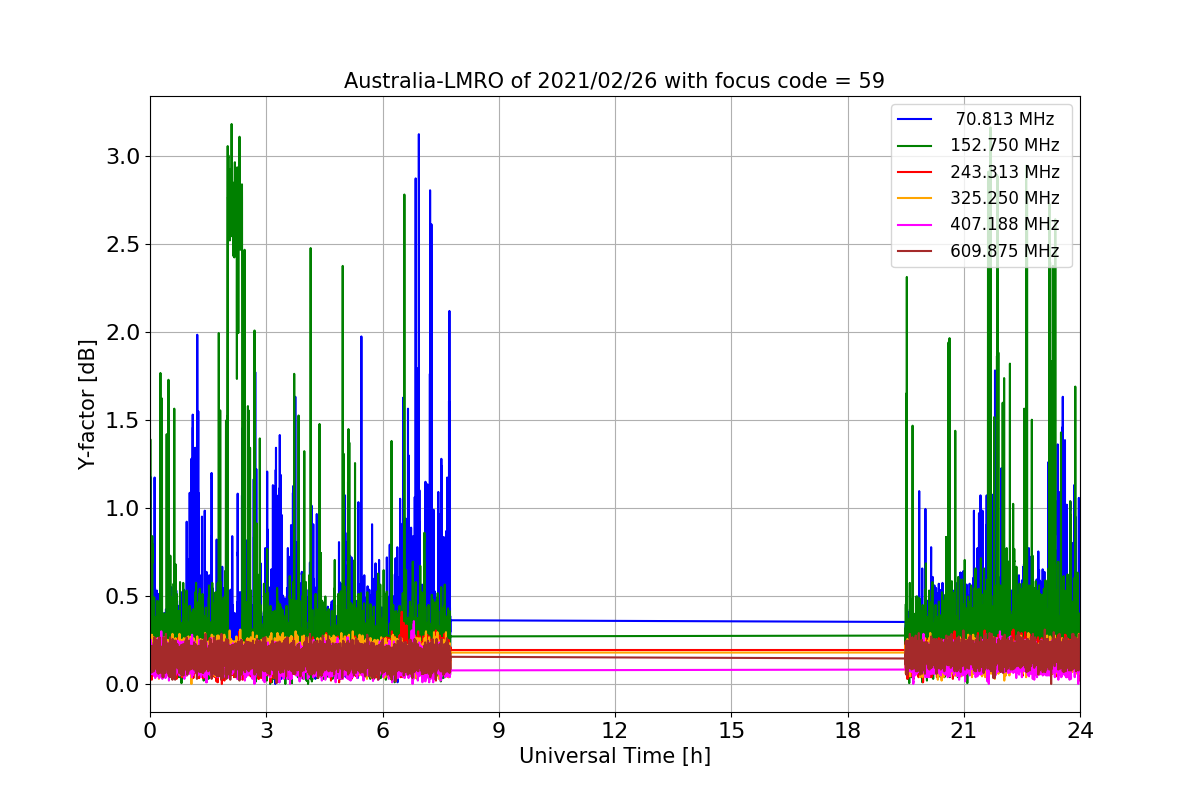Click the x-axis tick label 12
Screen dimensions: 1200x800
pos(615,730)
